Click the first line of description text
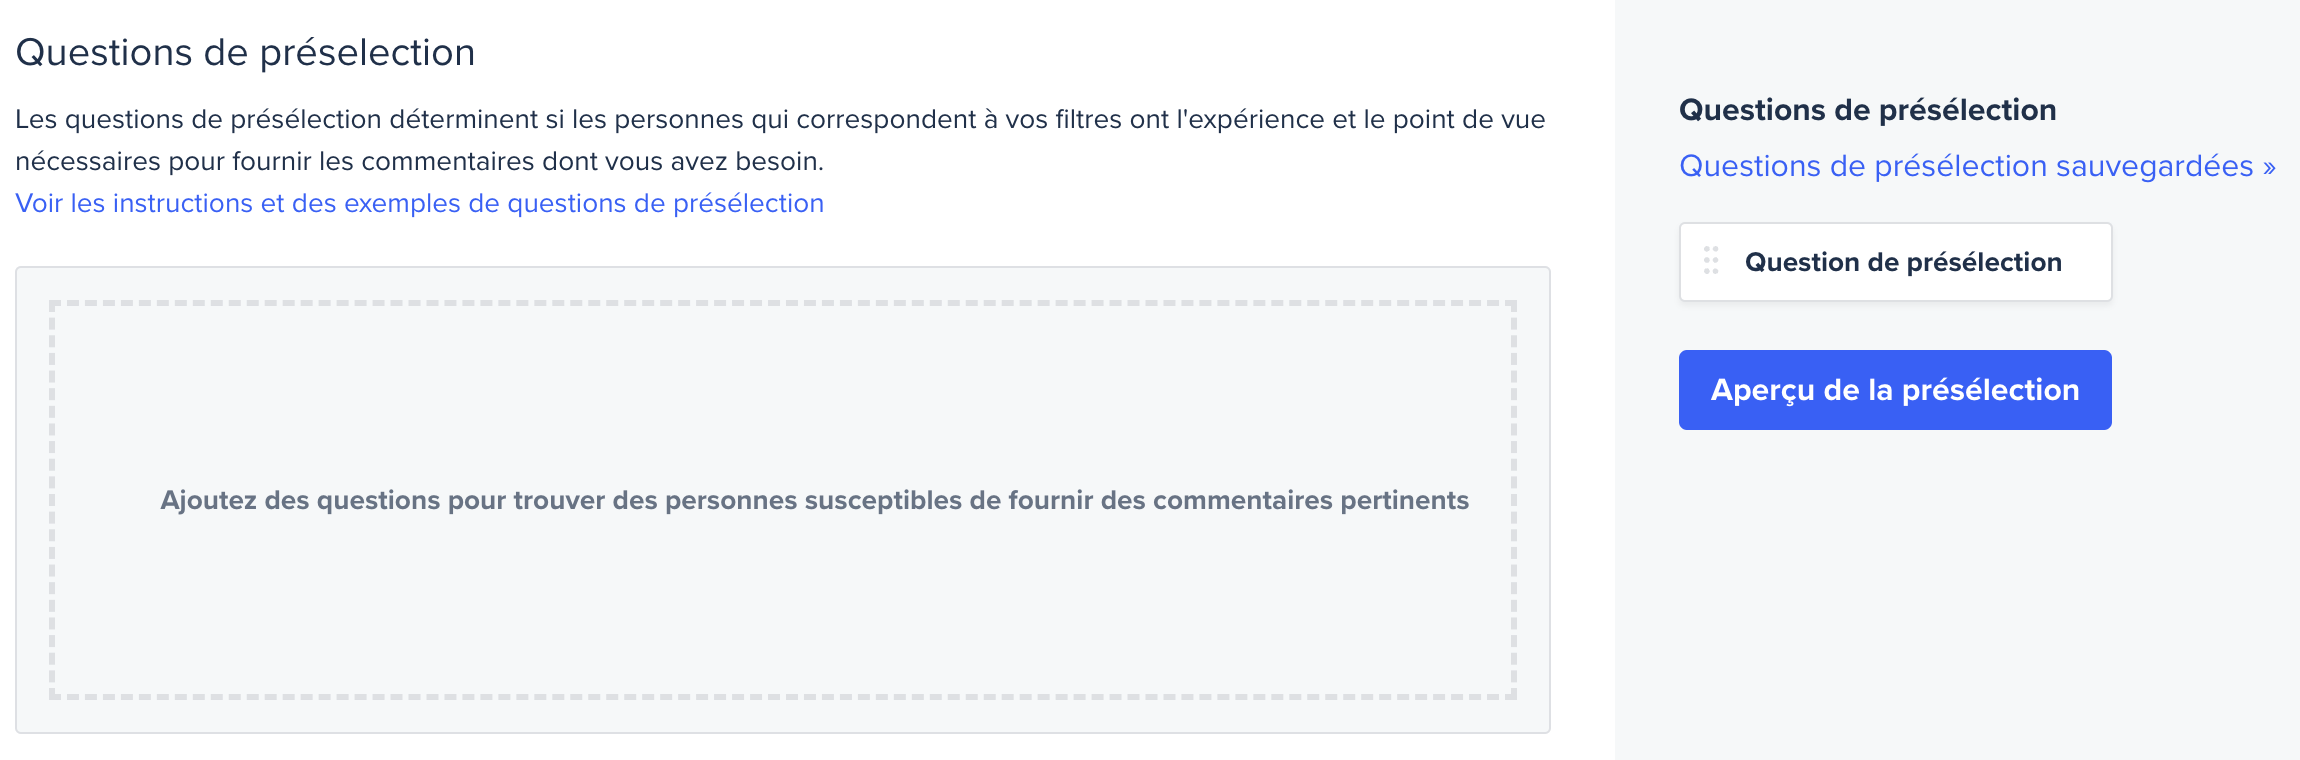 click(x=780, y=119)
